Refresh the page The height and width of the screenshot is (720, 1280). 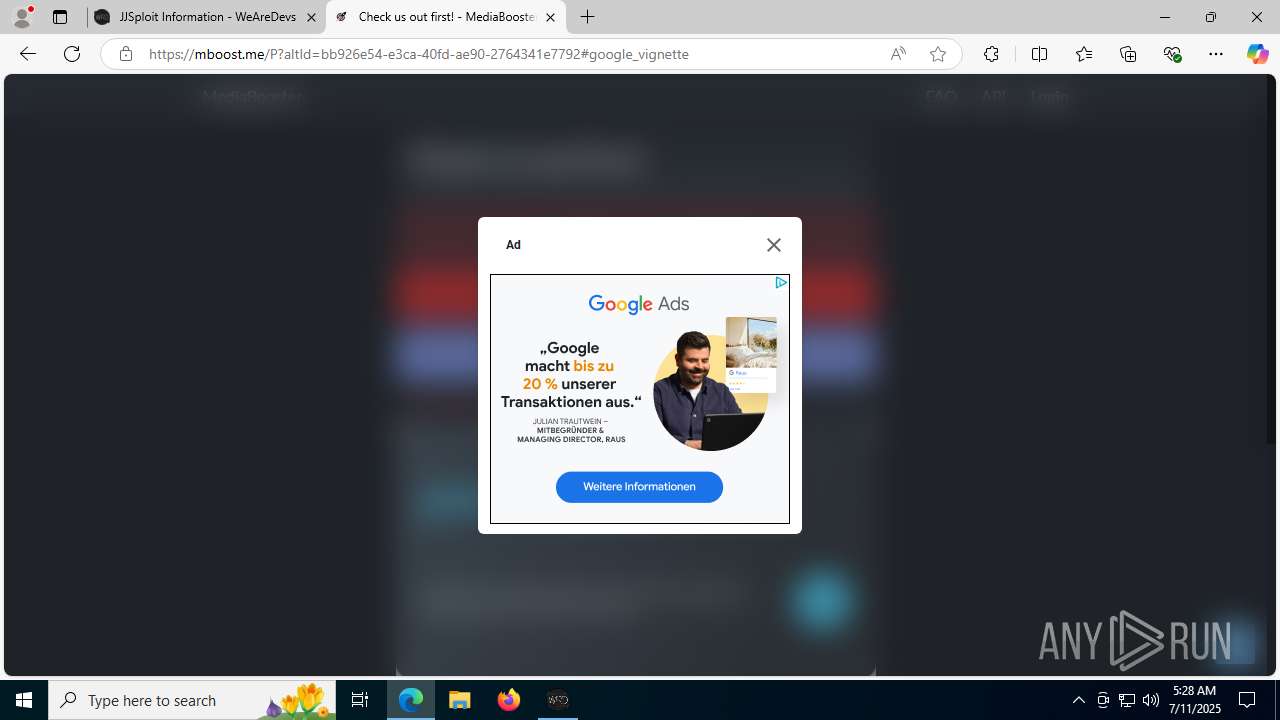click(x=72, y=54)
